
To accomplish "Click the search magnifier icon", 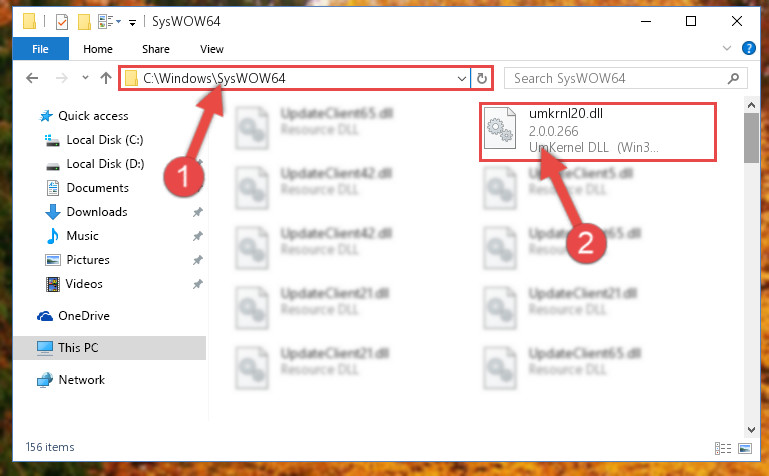I will click(733, 78).
